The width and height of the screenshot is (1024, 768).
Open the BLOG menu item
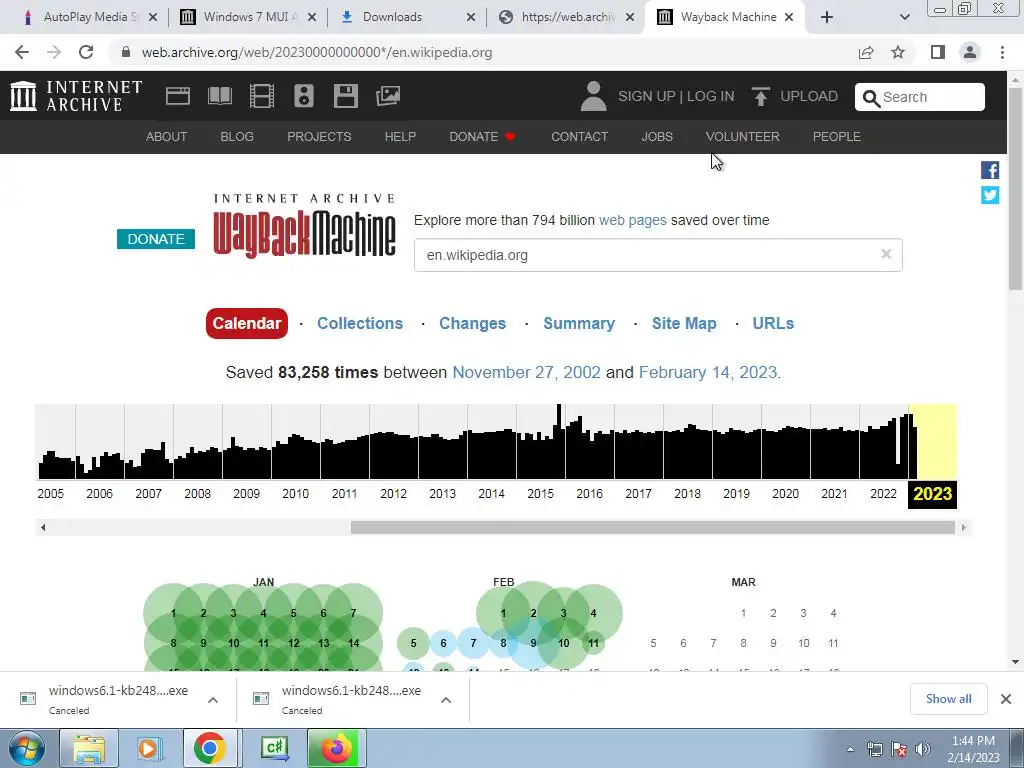(236, 136)
